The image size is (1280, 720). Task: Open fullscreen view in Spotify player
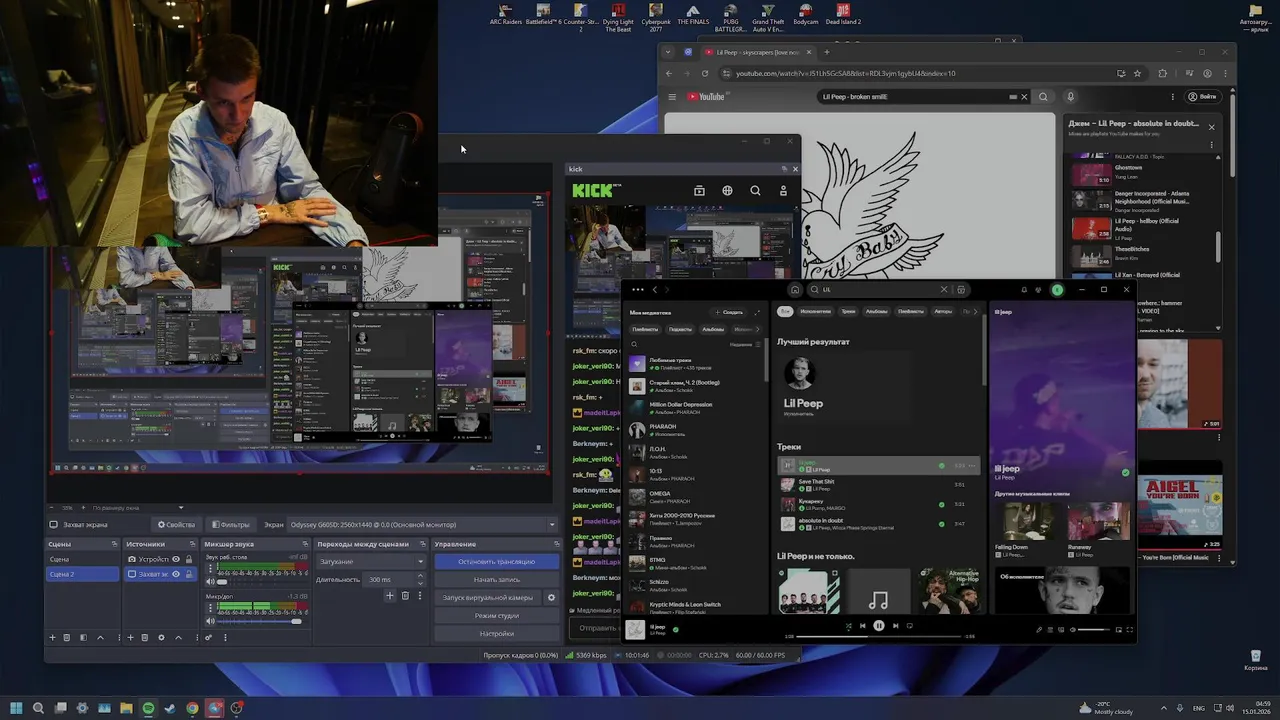(x=1130, y=630)
